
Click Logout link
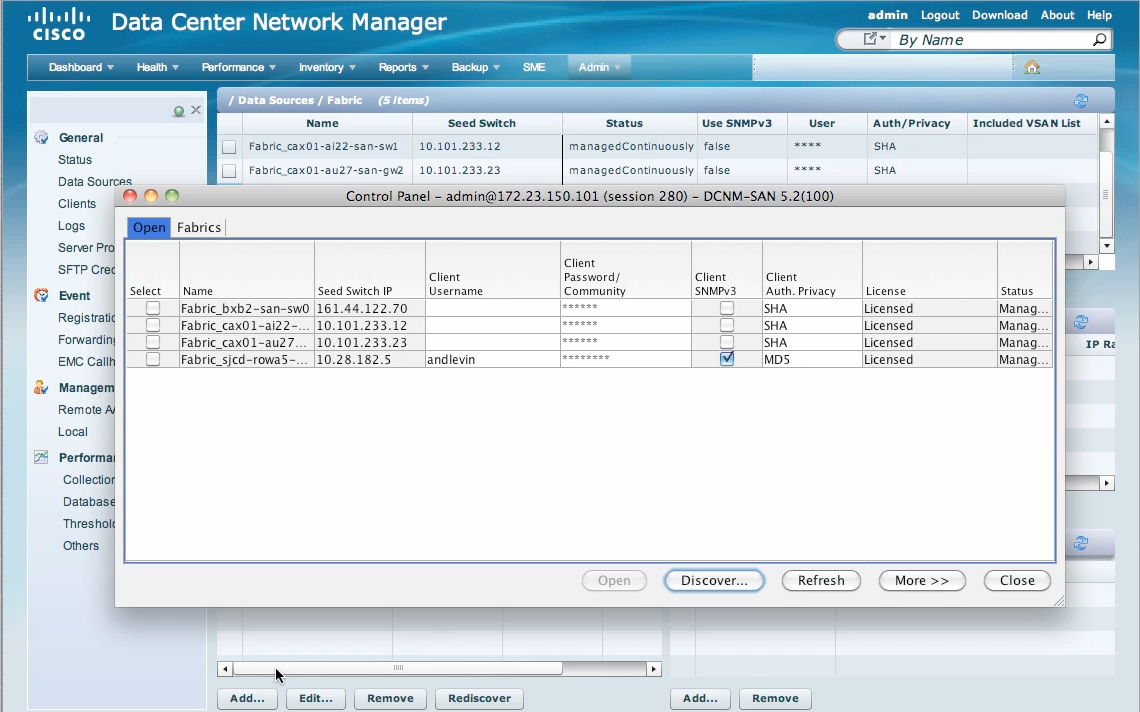(x=940, y=15)
